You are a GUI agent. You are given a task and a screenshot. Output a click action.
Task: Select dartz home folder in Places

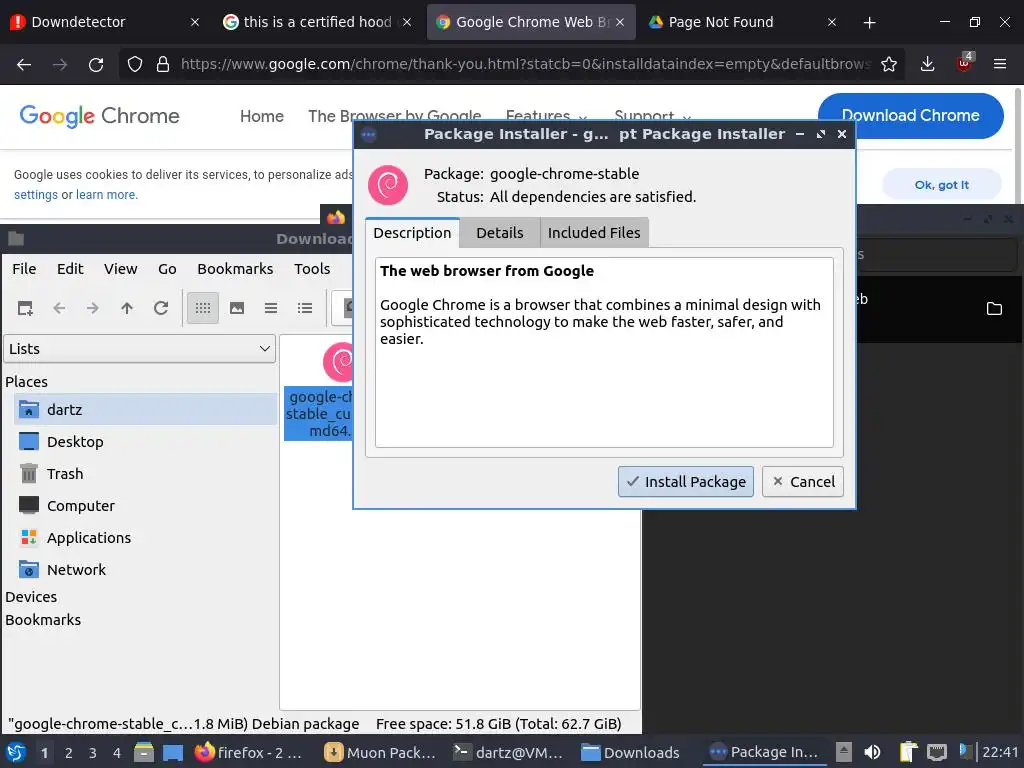(x=146, y=409)
